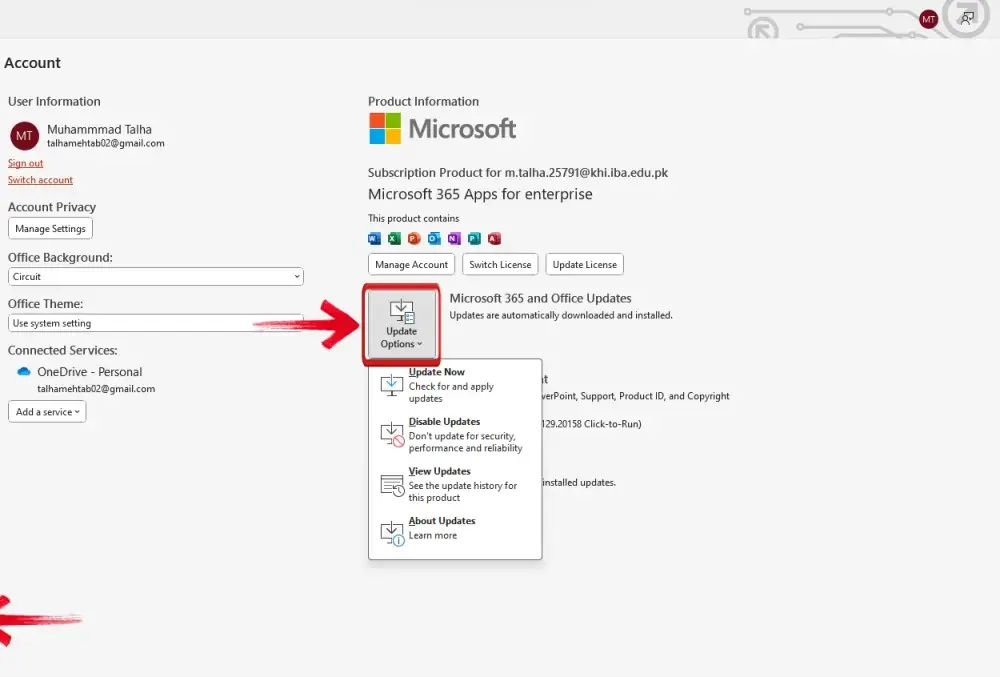Click talhamehtab02@gmail.com under Muhammmad Talha

pyautogui.click(x=106, y=143)
